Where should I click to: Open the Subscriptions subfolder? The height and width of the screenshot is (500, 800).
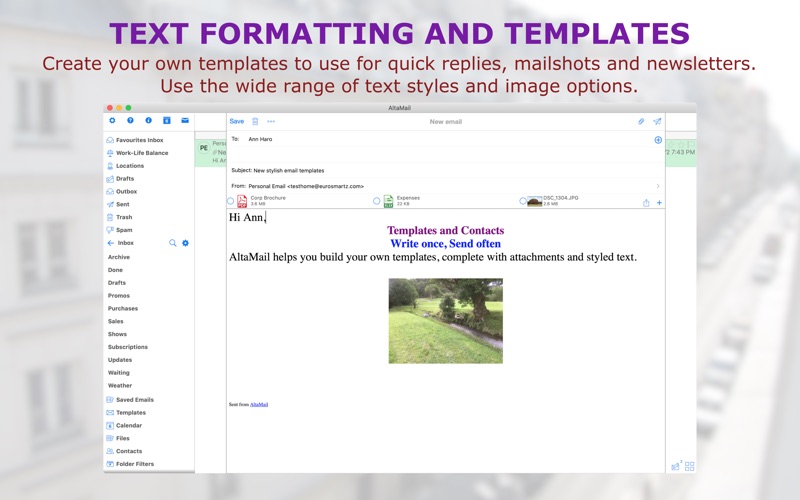pyautogui.click(x=128, y=347)
